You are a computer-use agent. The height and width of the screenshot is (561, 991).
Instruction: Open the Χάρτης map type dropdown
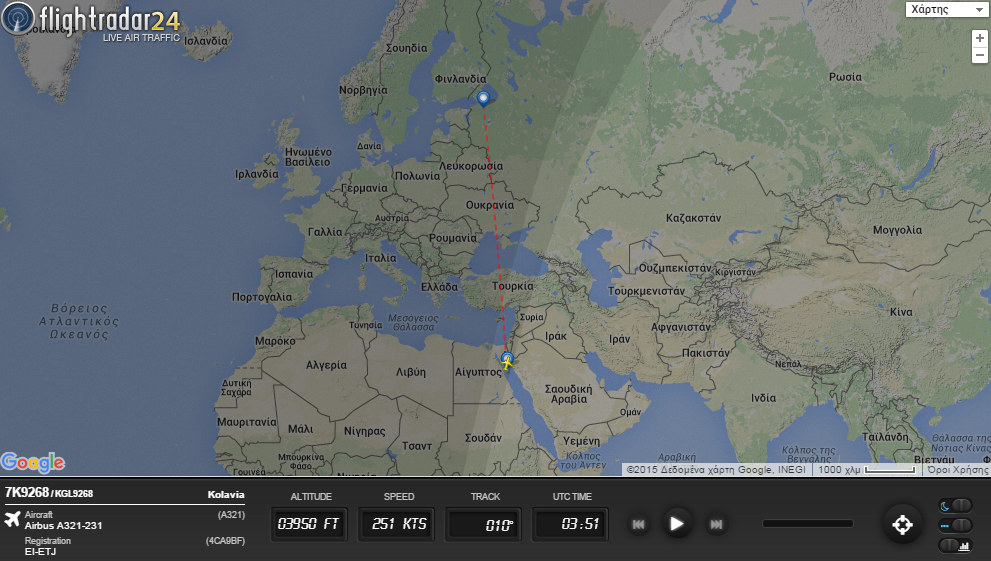click(946, 9)
